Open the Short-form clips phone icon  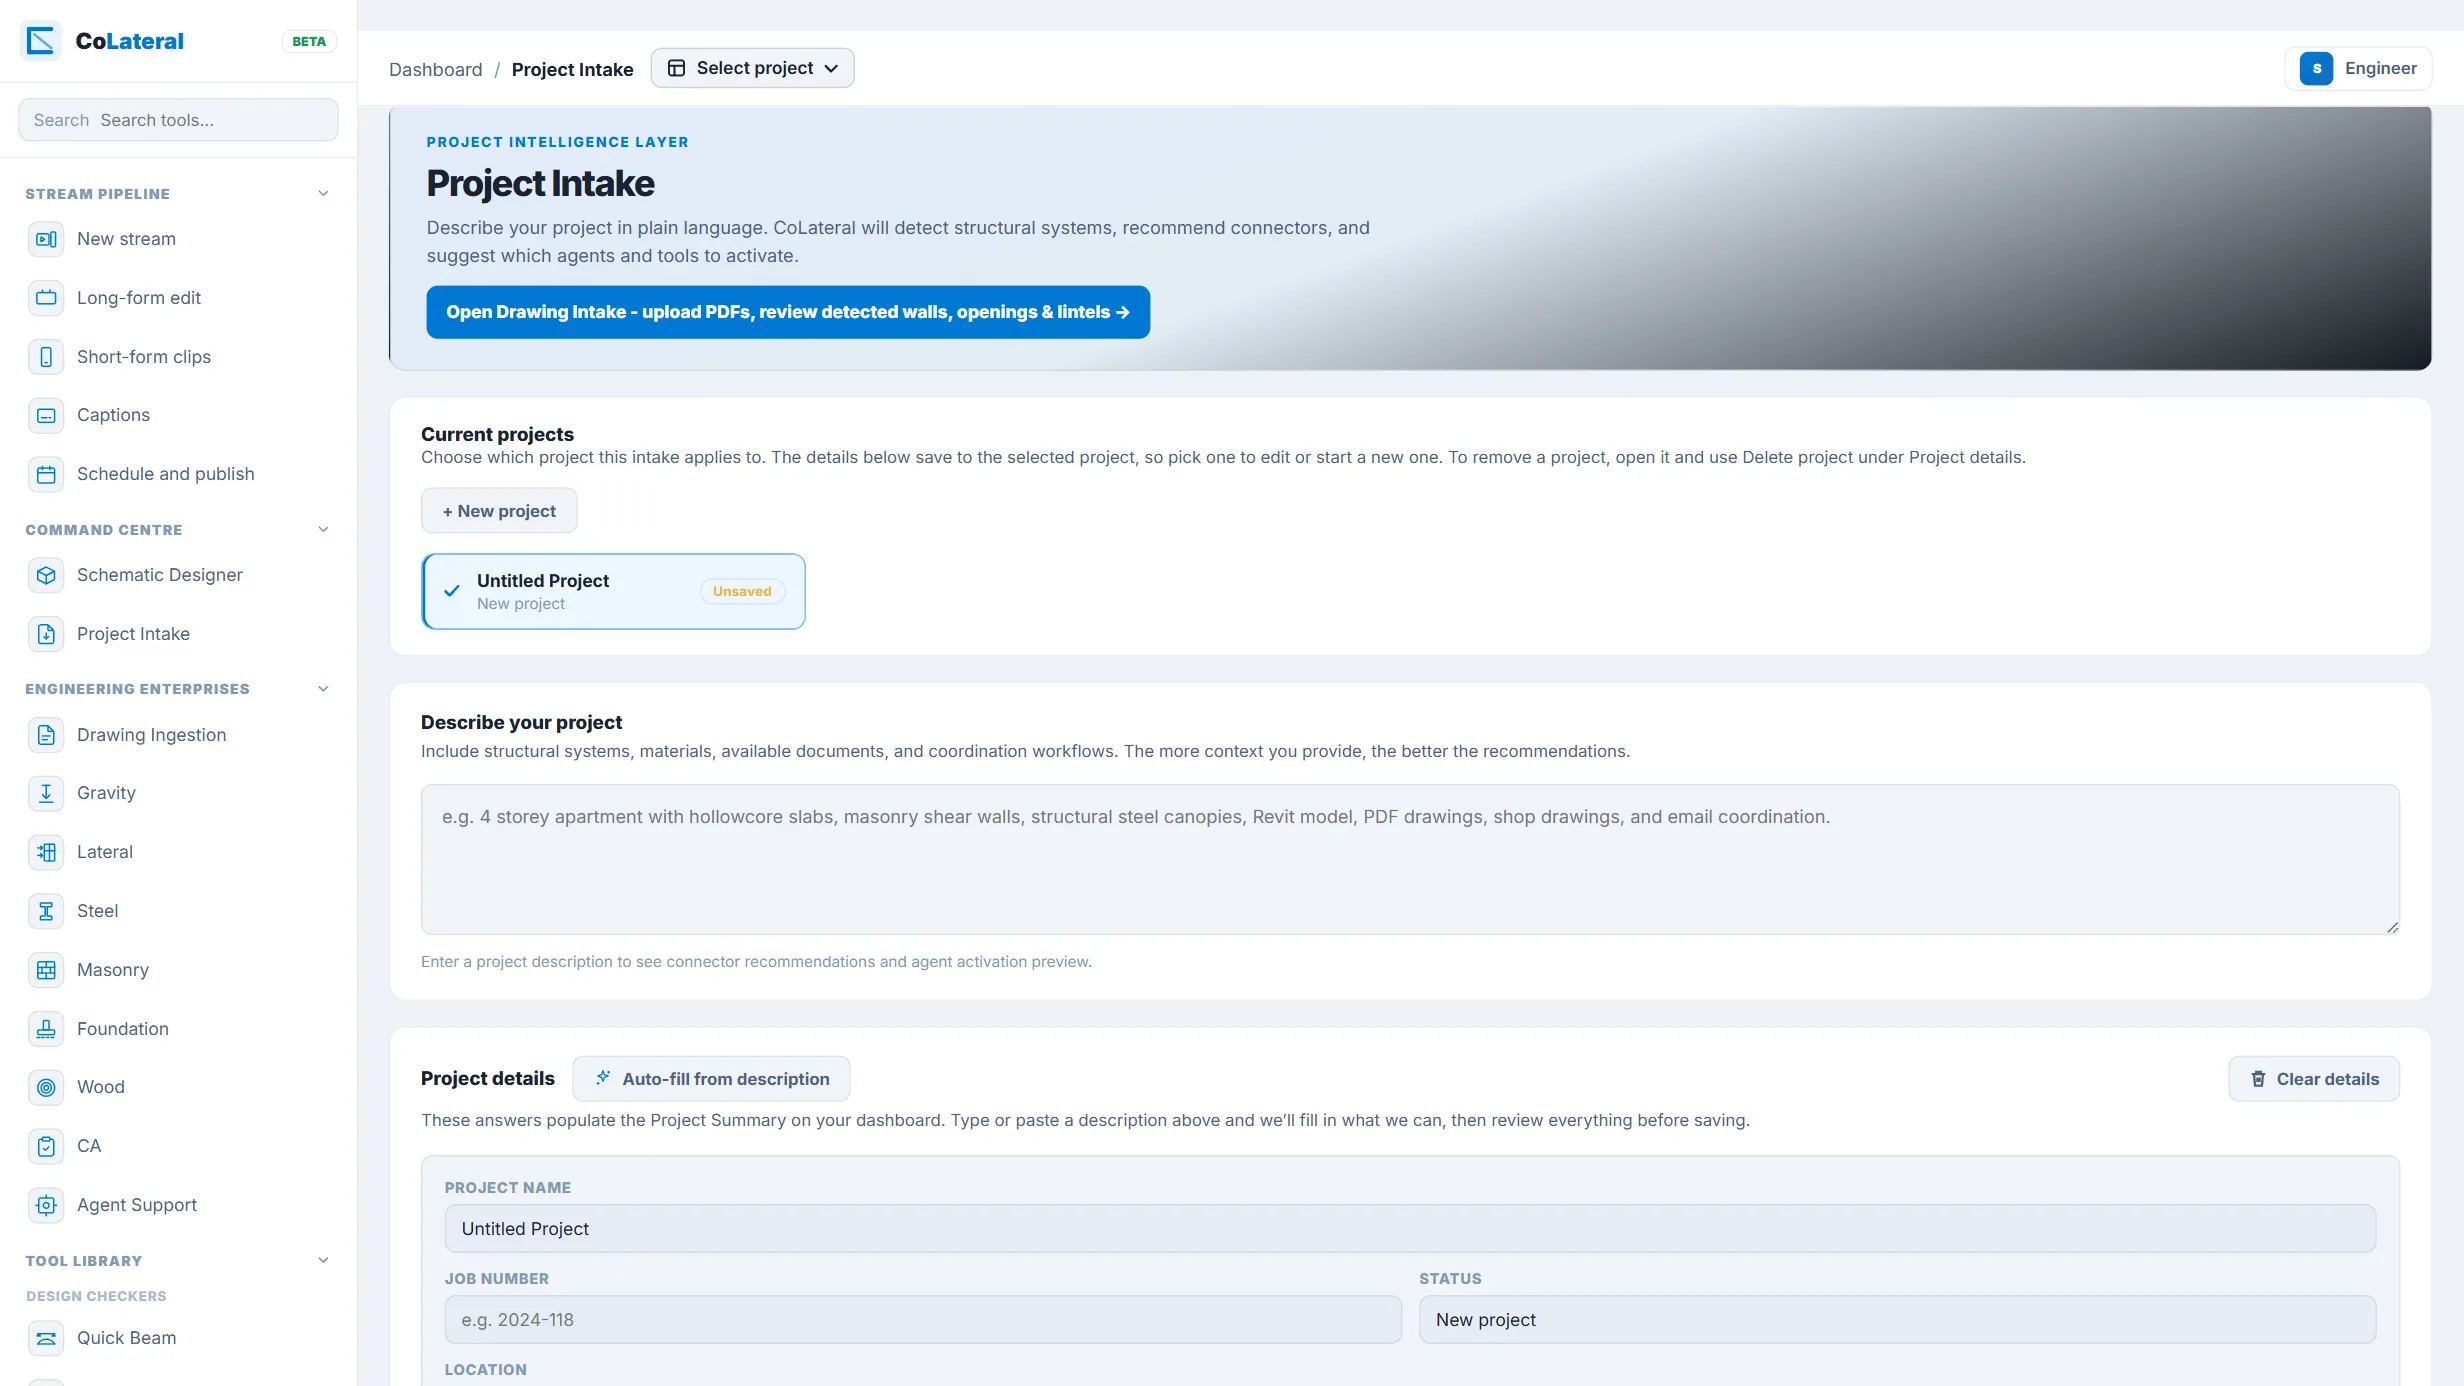pos(46,357)
